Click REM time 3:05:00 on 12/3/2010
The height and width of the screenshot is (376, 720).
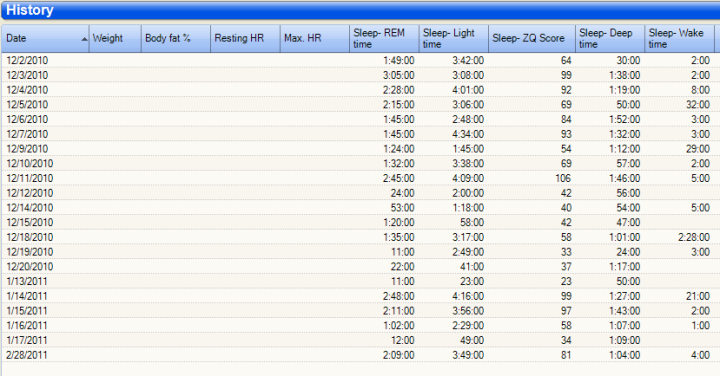pyautogui.click(x=399, y=75)
